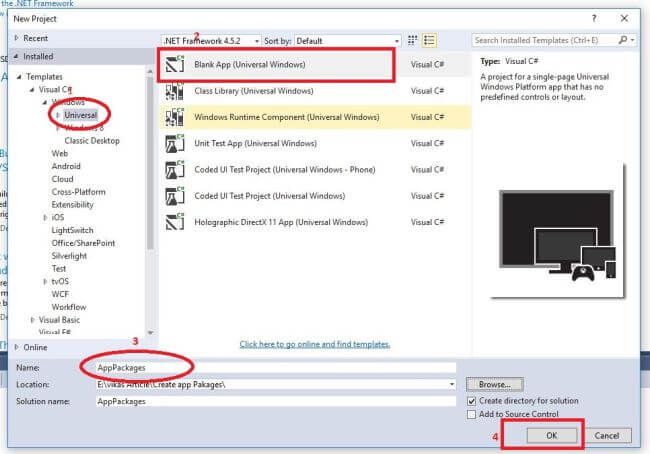The image size is (650, 454).
Task: Select the WCF template category
Action: pos(60,294)
